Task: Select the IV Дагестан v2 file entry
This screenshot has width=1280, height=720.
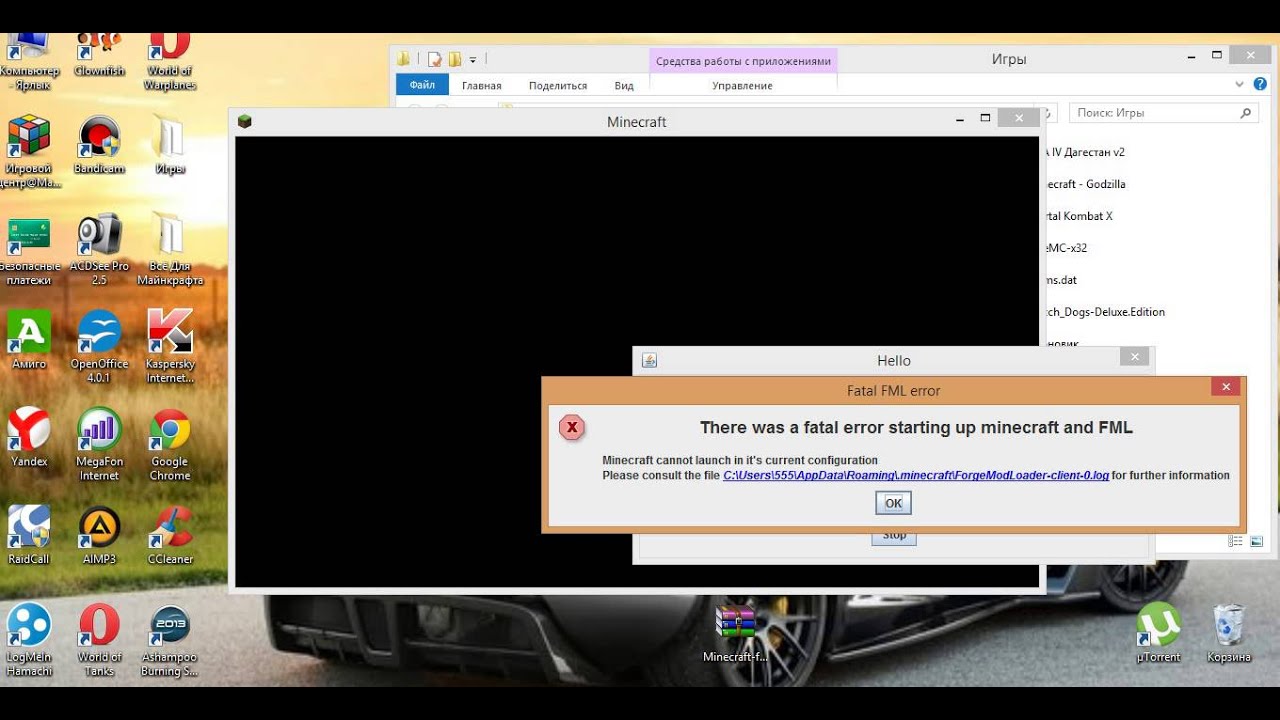Action: [x=1085, y=152]
